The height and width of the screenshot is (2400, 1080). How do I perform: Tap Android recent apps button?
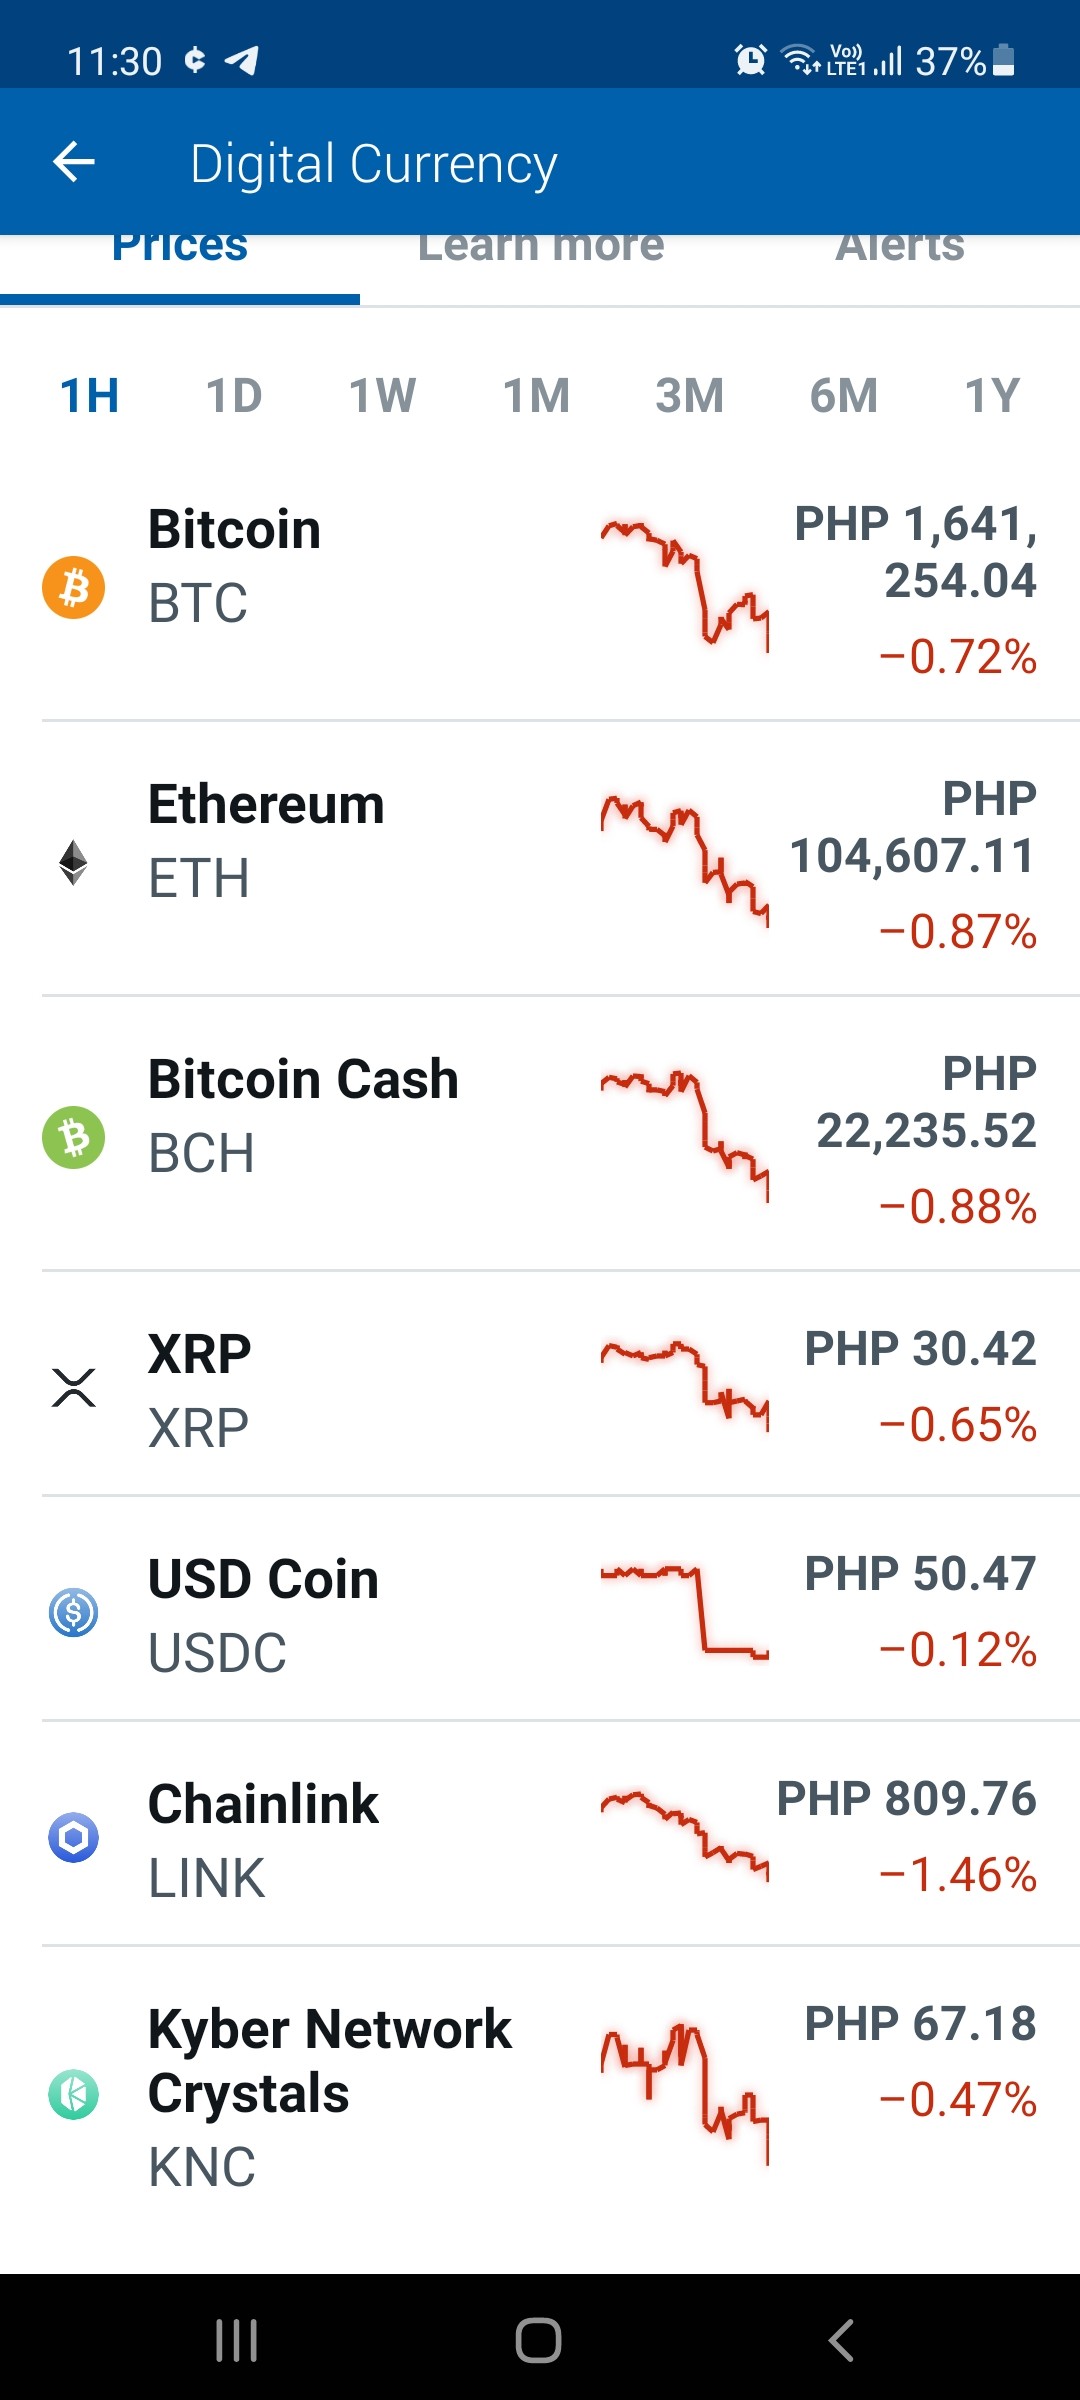(237, 2340)
